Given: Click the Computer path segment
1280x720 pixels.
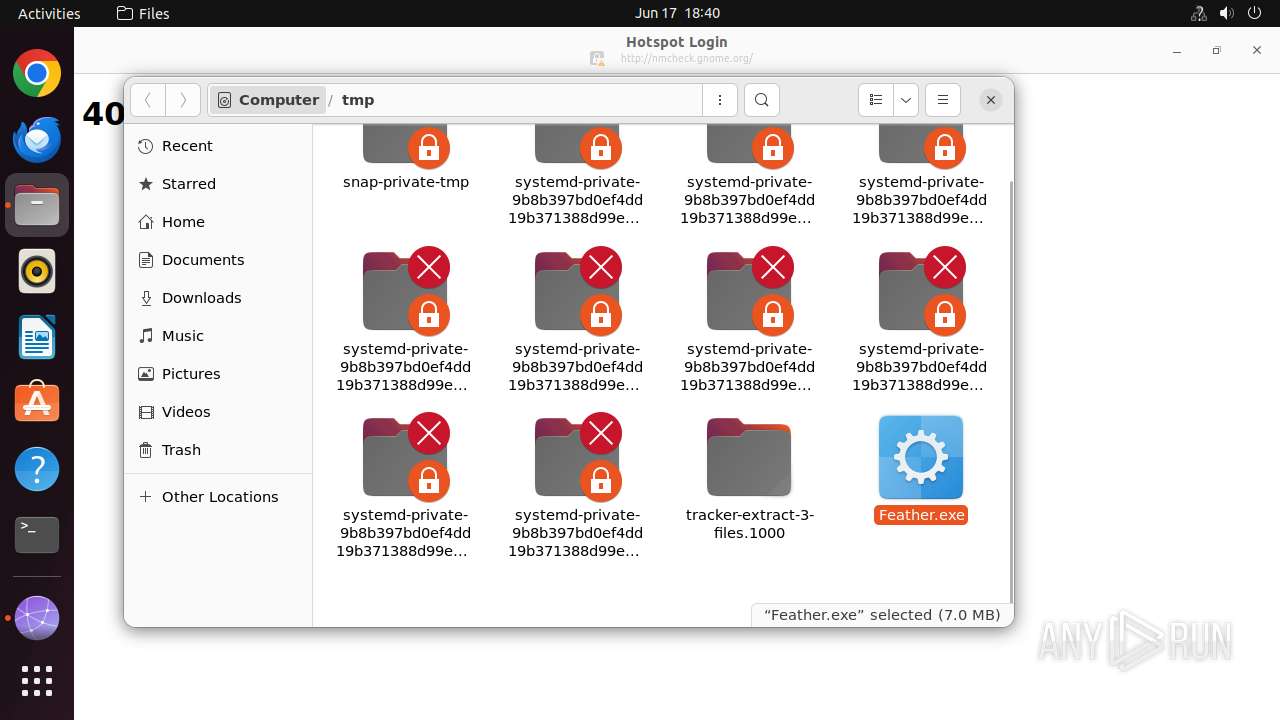Looking at the screenshot, I should pyautogui.click(x=268, y=100).
